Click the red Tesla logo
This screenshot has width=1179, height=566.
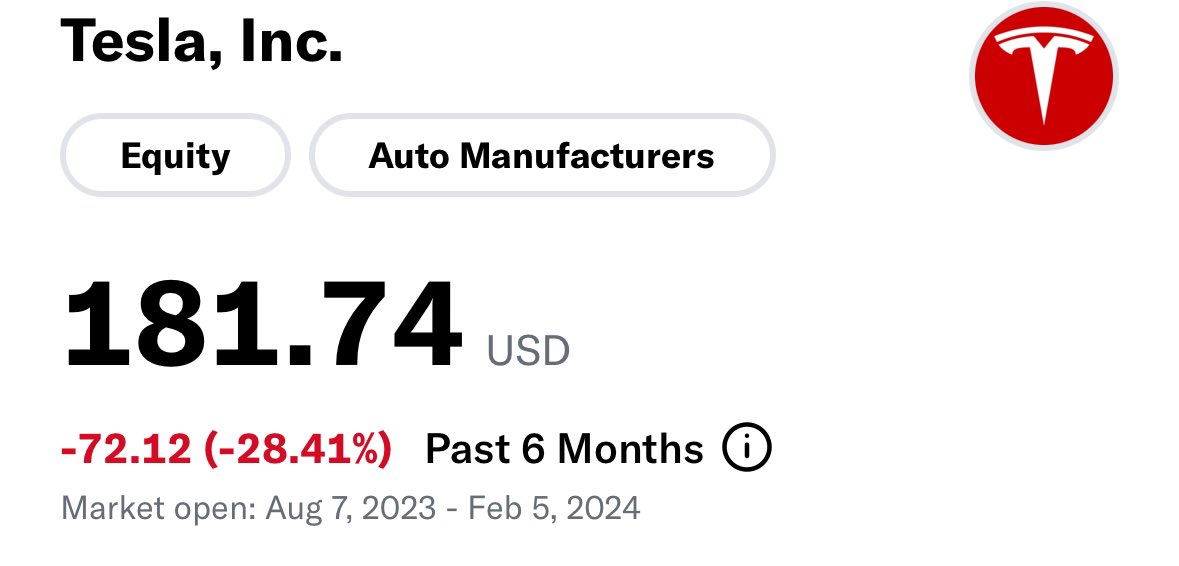coord(1043,75)
